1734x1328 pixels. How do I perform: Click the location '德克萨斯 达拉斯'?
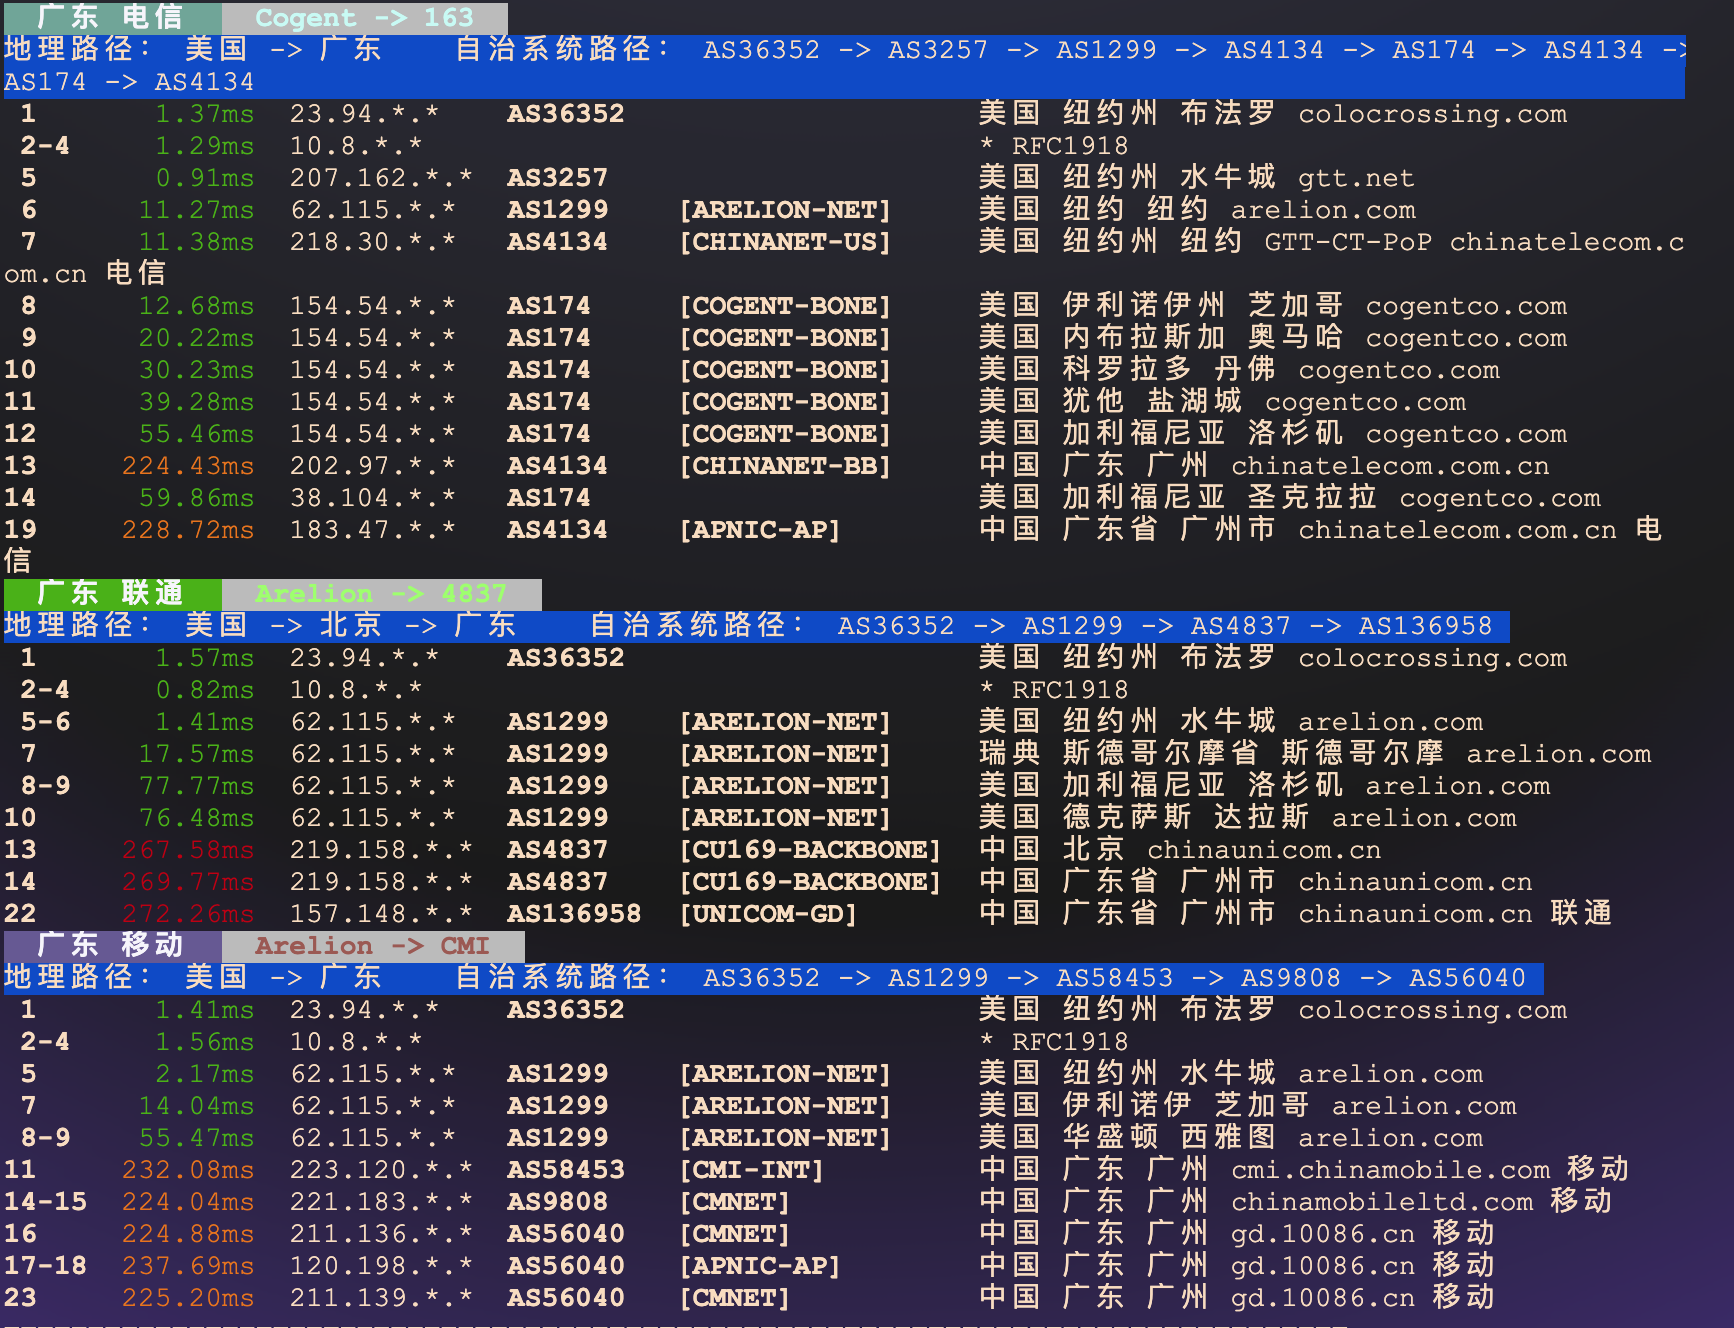(1186, 818)
